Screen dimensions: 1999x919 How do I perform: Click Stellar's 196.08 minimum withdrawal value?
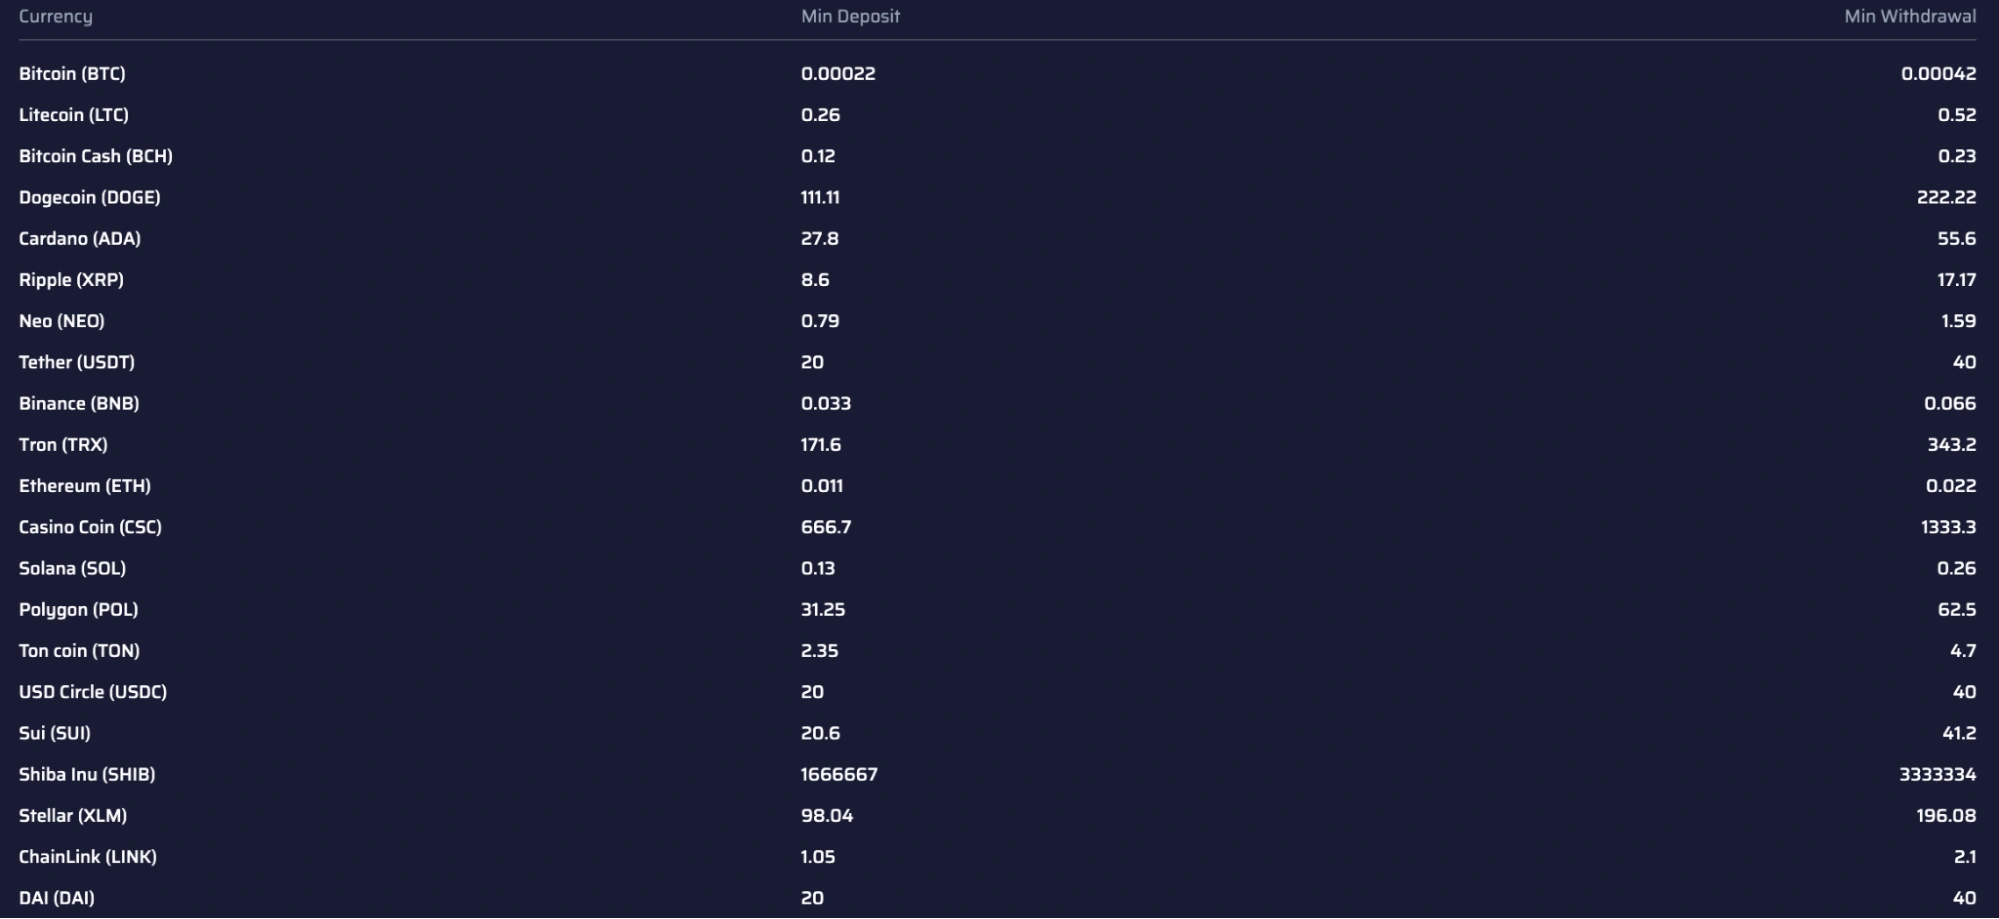coord(1945,816)
